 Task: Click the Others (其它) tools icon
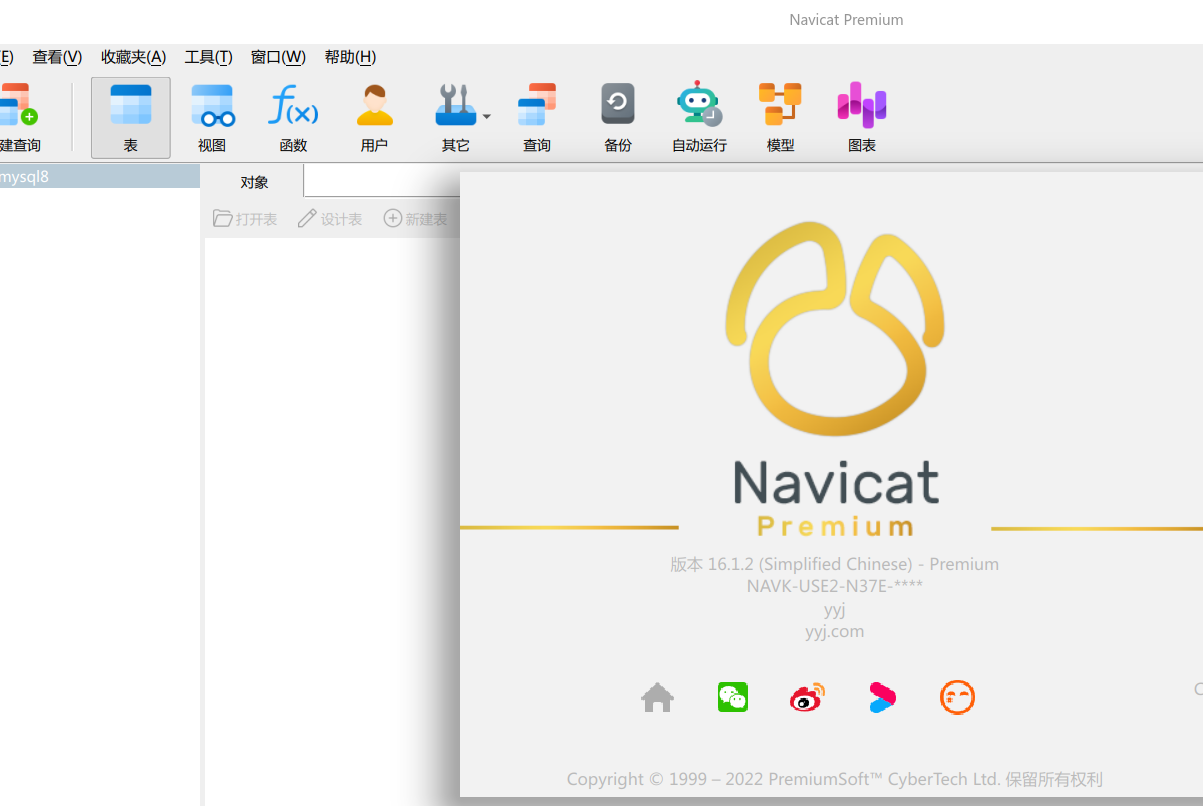[455, 118]
